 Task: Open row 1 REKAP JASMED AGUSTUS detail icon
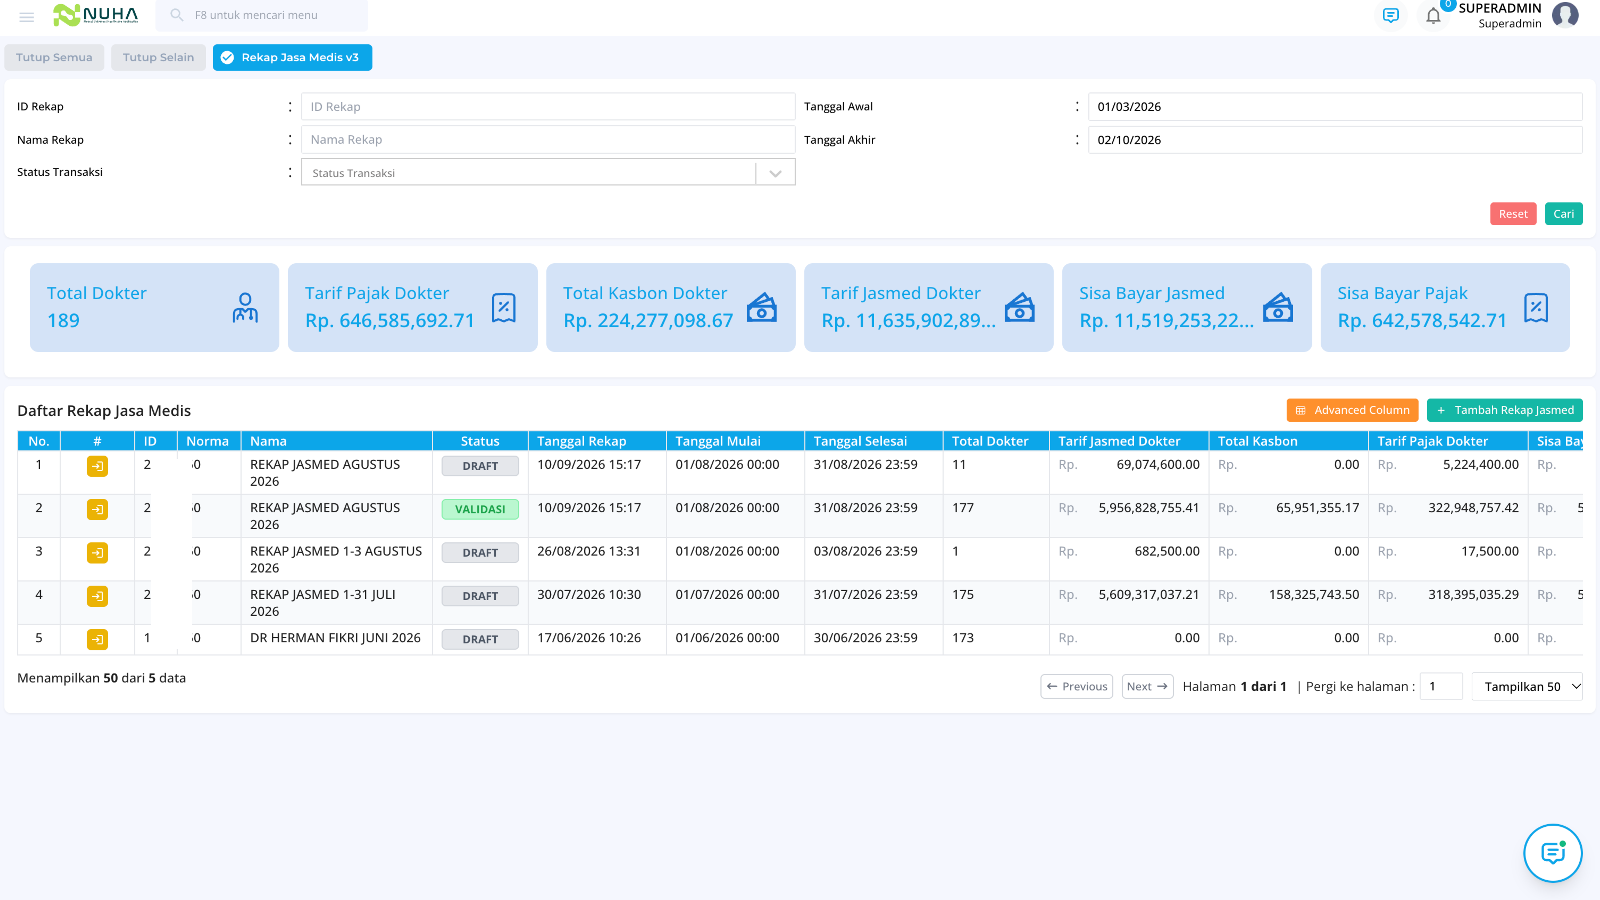(x=97, y=466)
